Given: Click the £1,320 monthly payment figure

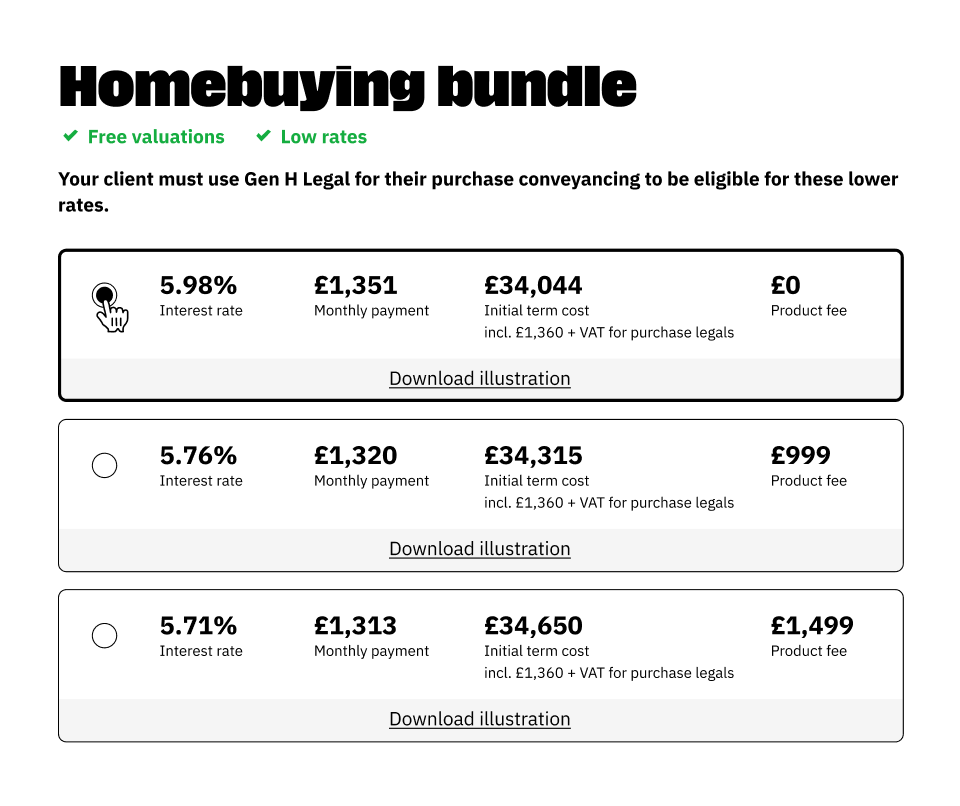Looking at the screenshot, I should click(x=356, y=456).
